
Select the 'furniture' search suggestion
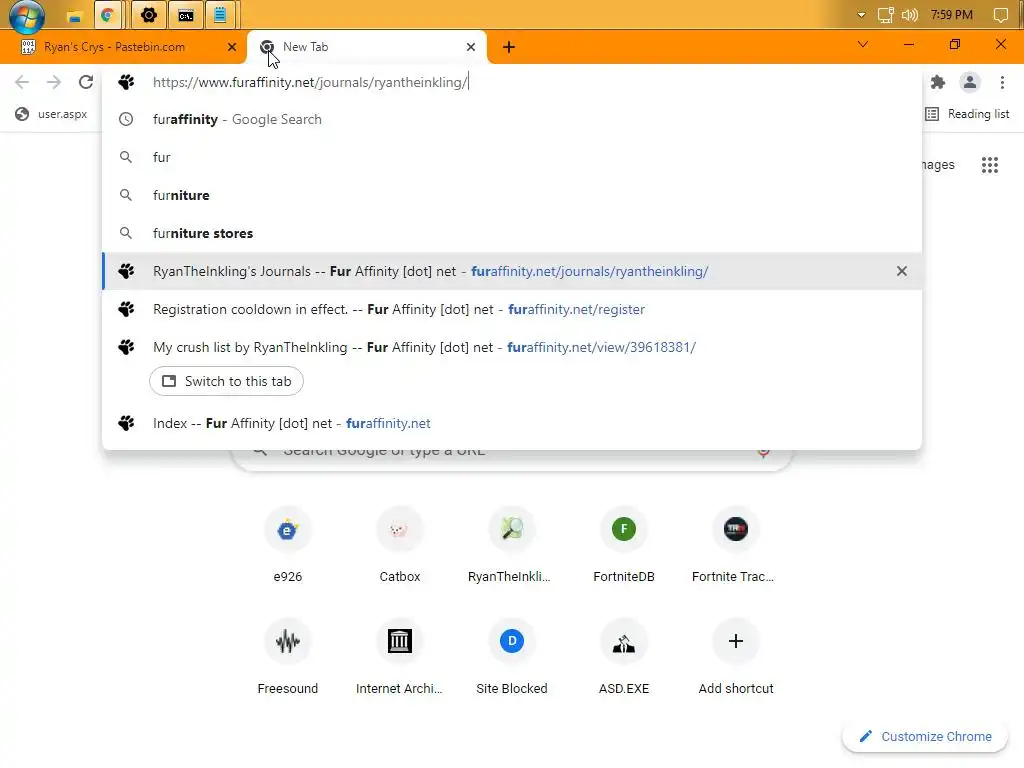pyautogui.click(x=512, y=195)
